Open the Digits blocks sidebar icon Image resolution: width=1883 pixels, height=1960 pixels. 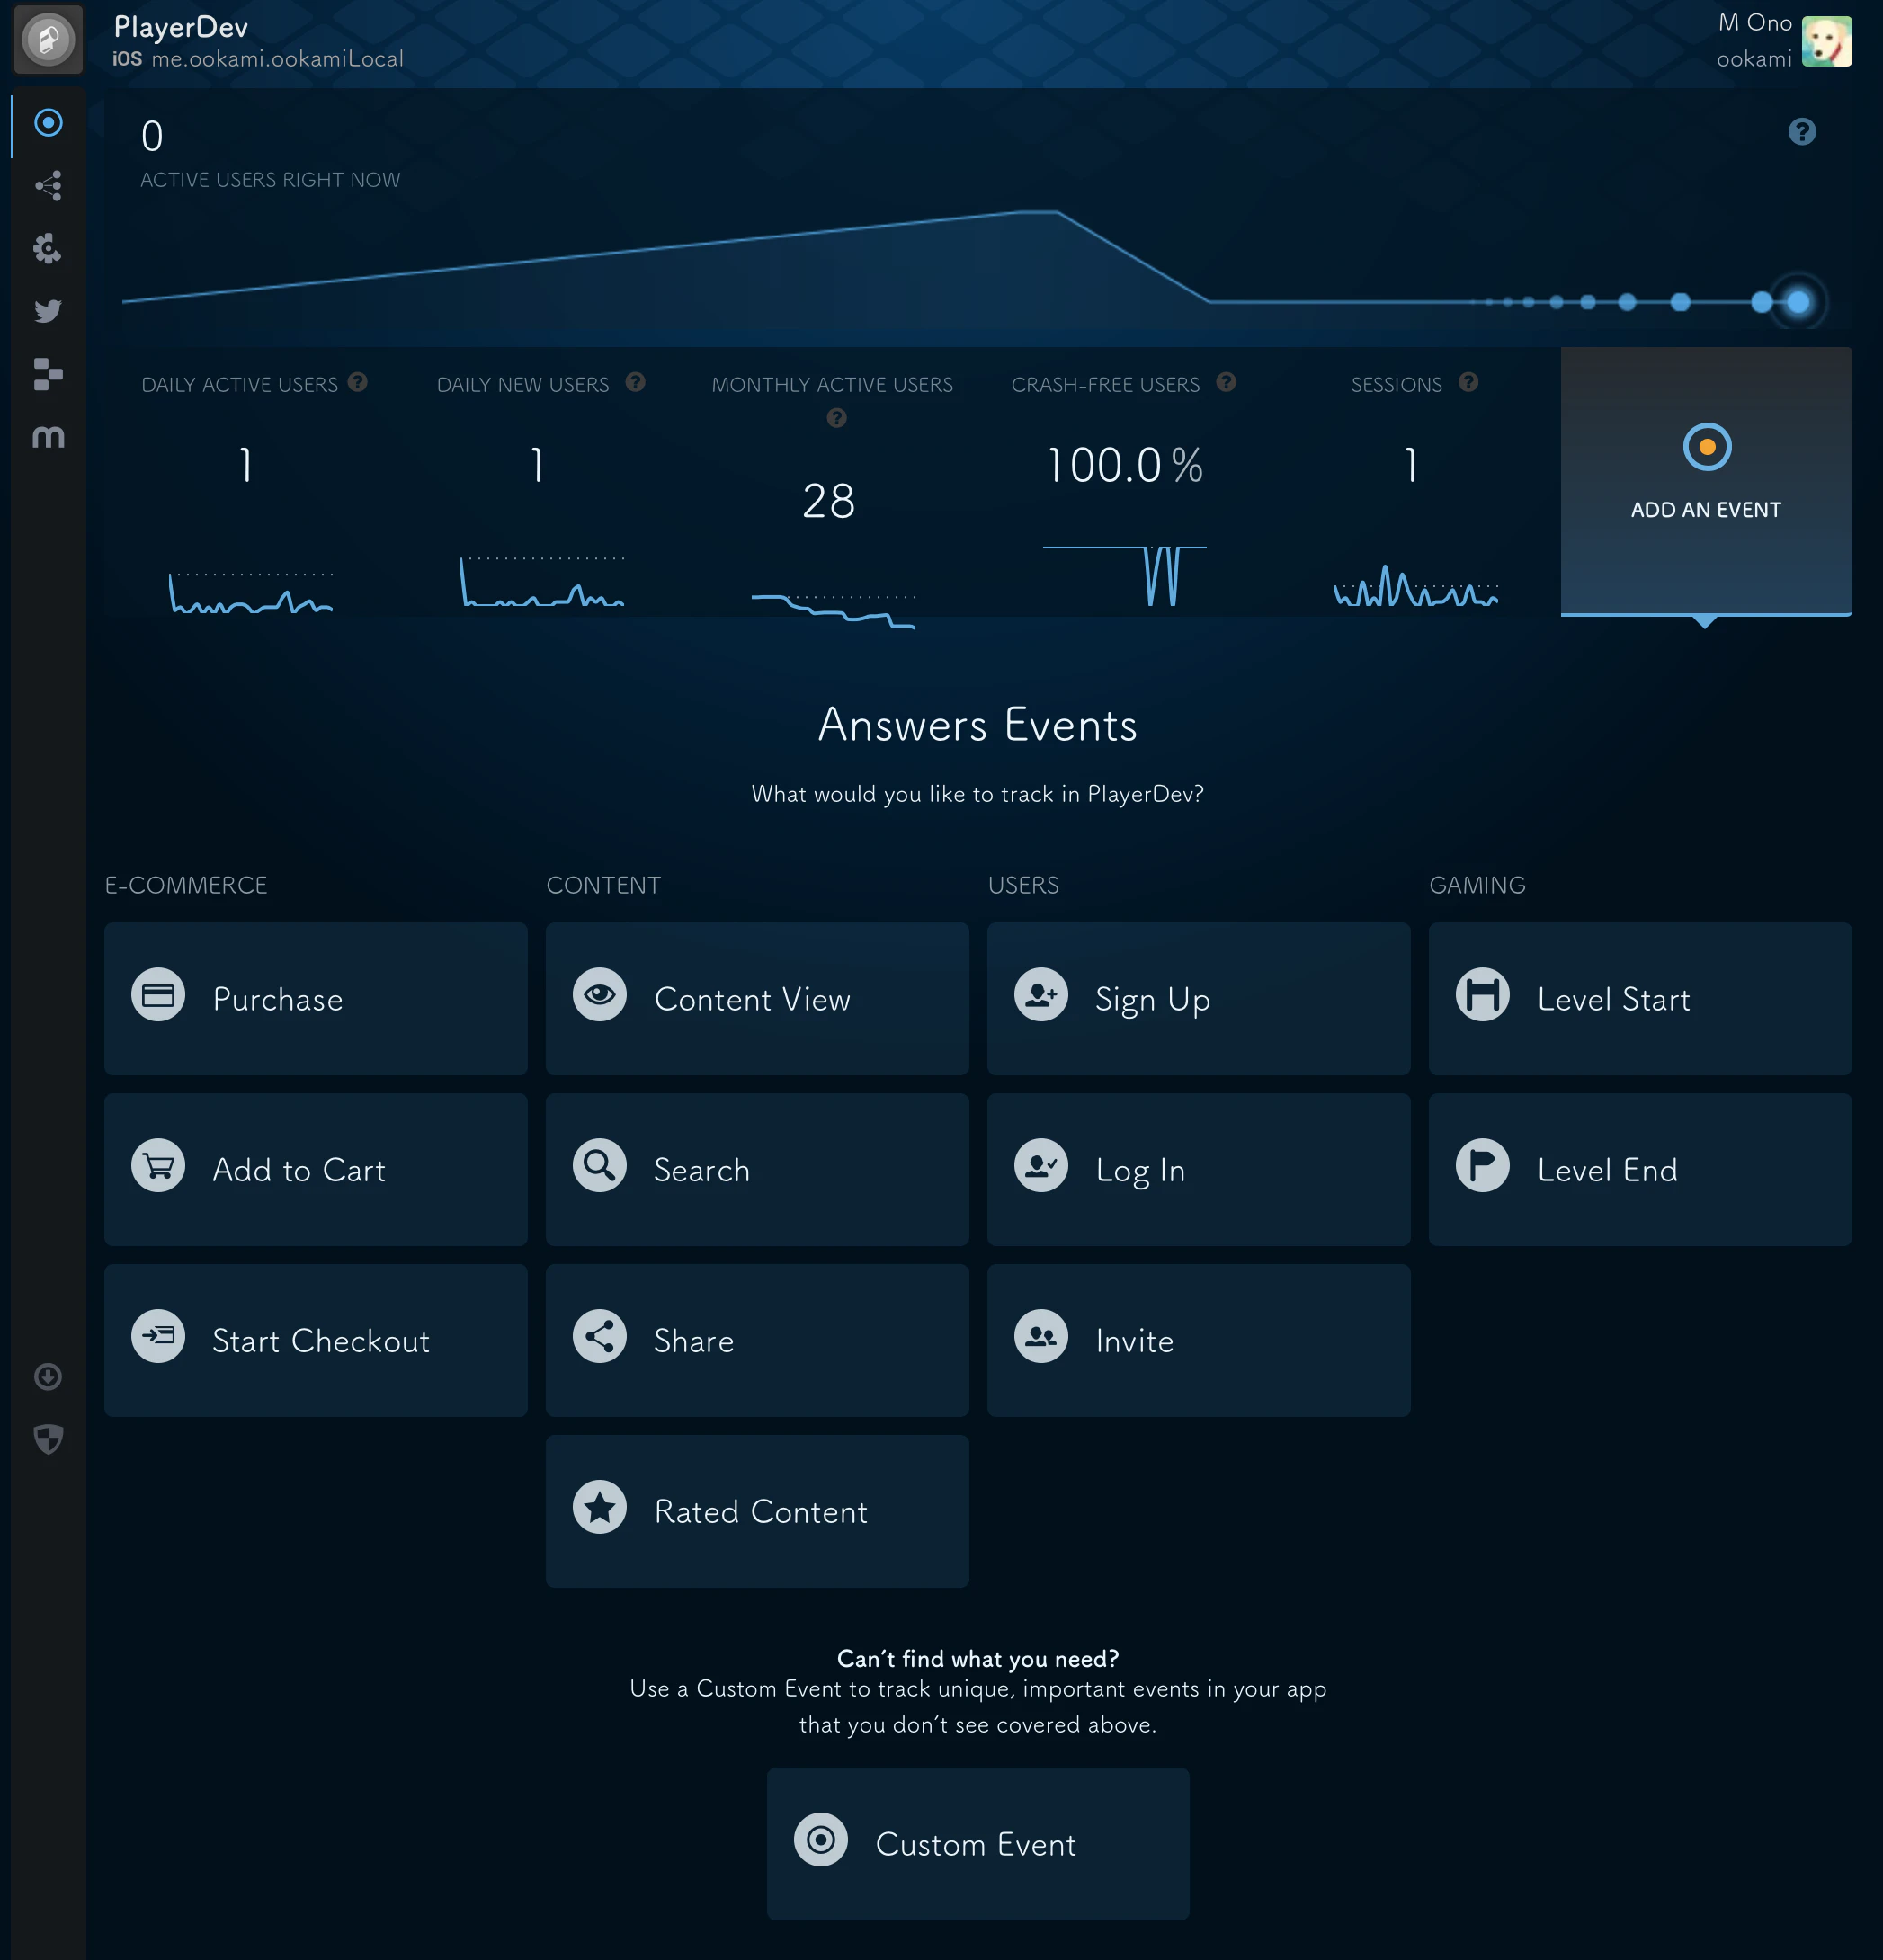click(48, 374)
